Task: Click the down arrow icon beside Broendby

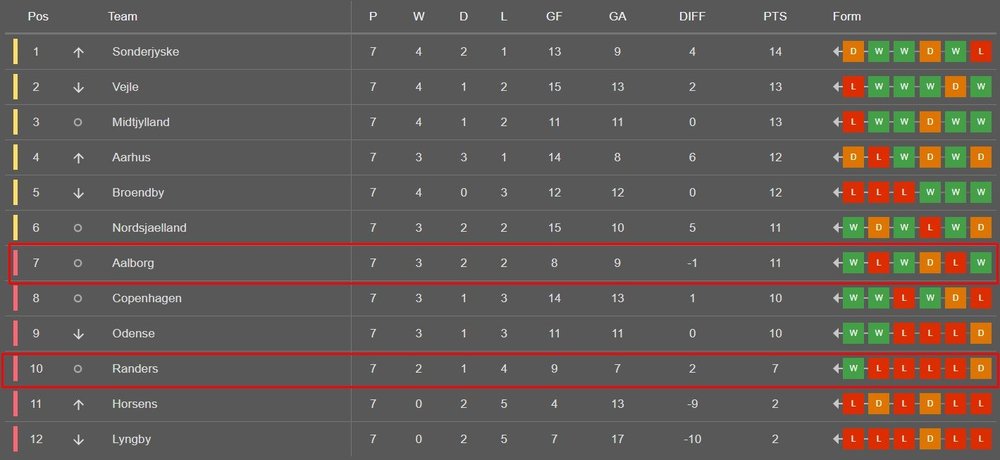Action: [78, 193]
